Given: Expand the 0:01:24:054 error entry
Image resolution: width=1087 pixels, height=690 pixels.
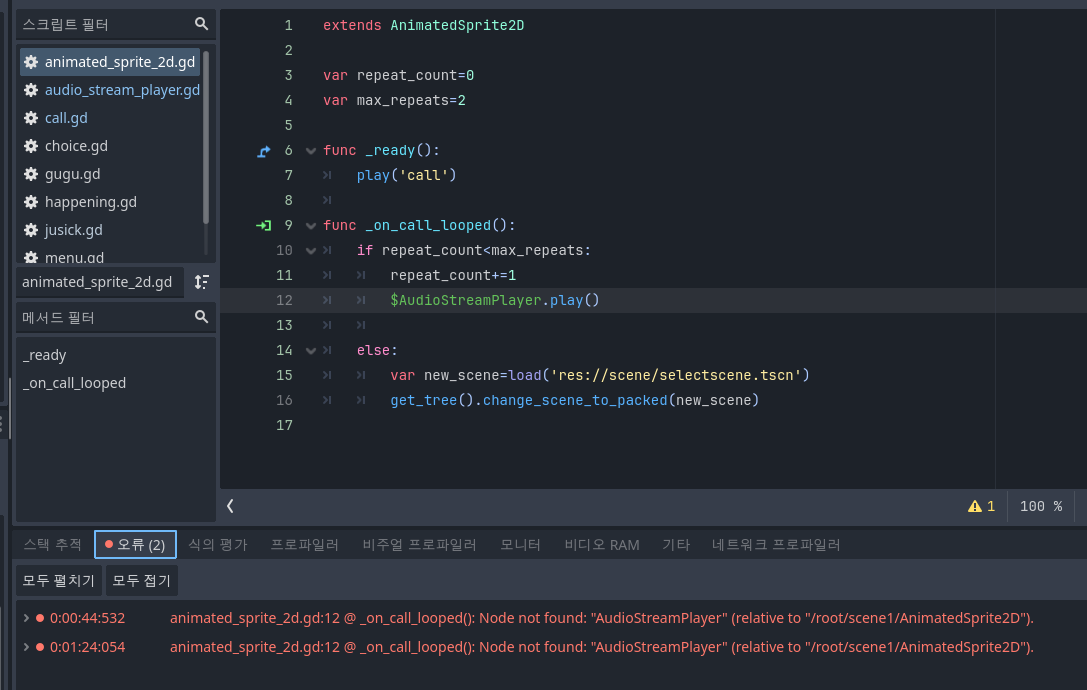Looking at the screenshot, I should click(26, 647).
